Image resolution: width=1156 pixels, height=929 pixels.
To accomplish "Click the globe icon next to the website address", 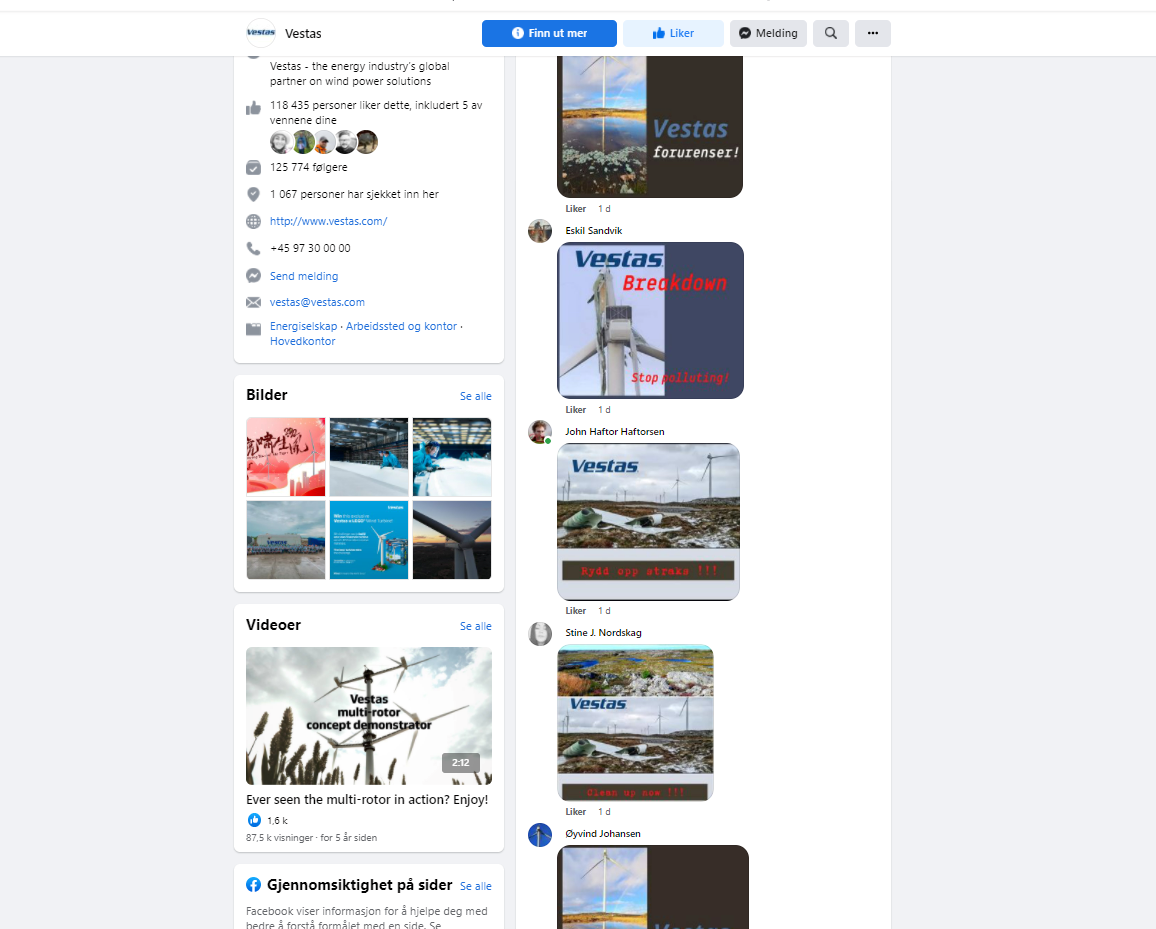I will pyautogui.click(x=253, y=221).
